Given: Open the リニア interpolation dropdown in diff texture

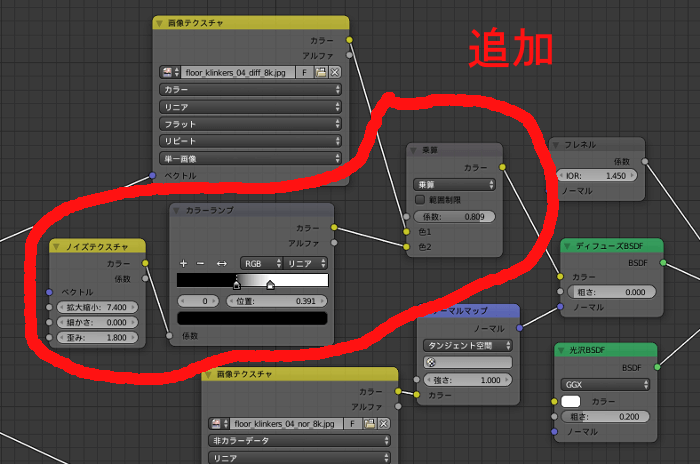Looking at the screenshot, I should (x=250, y=107).
